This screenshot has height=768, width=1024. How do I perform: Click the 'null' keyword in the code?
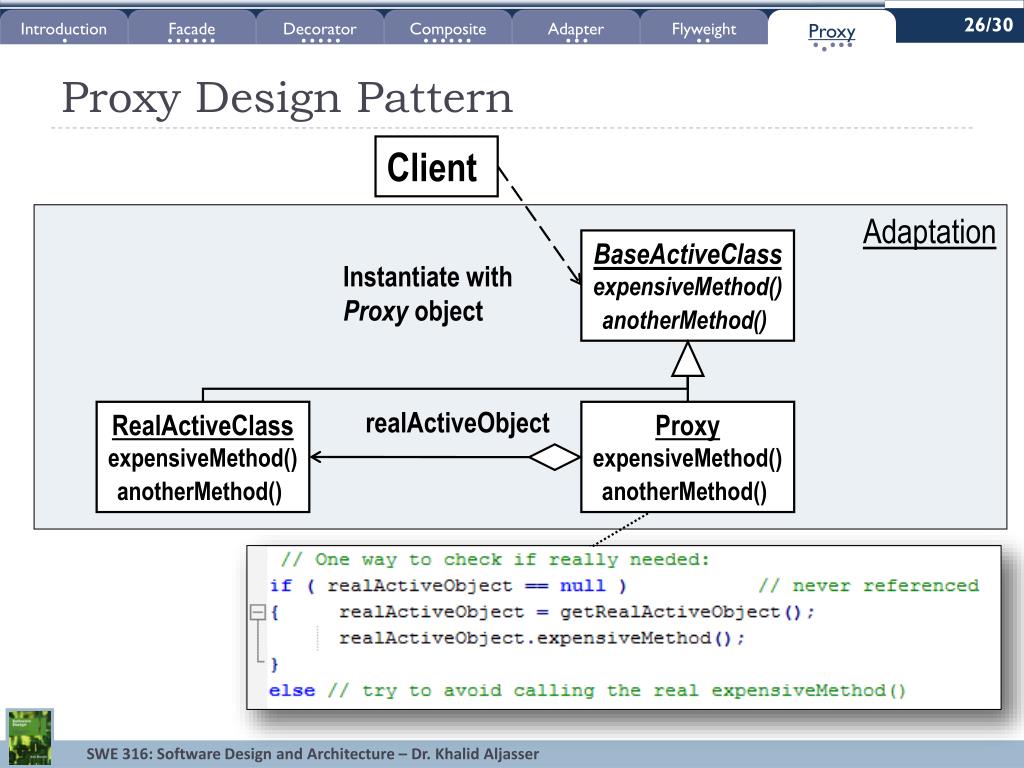pyautogui.click(x=583, y=585)
